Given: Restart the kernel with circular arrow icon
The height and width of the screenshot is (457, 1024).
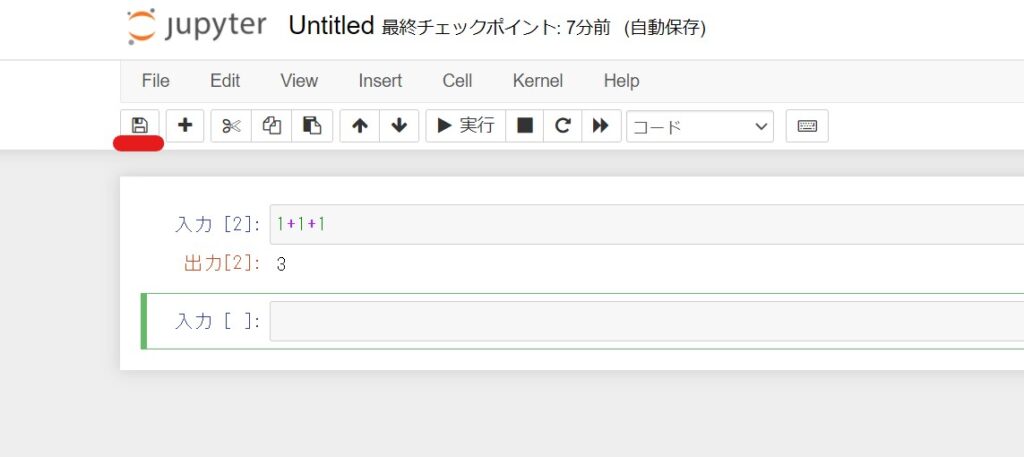Looking at the screenshot, I should [x=562, y=125].
